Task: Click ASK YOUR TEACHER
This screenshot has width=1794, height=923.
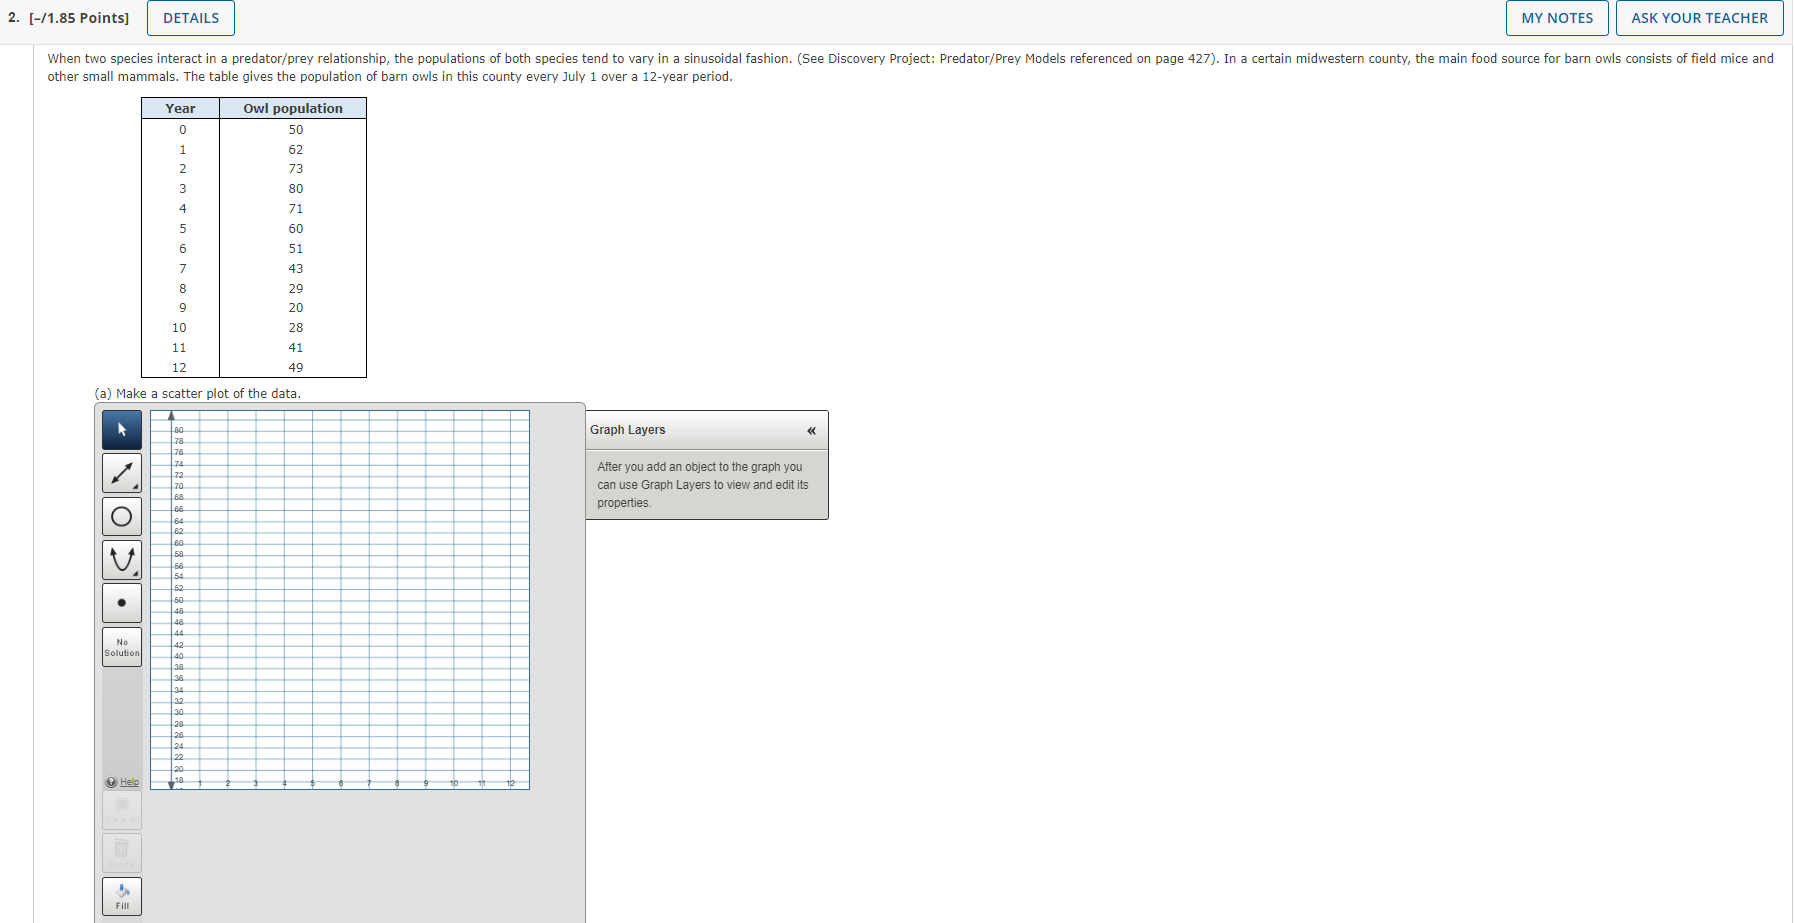Action: click(x=1699, y=17)
